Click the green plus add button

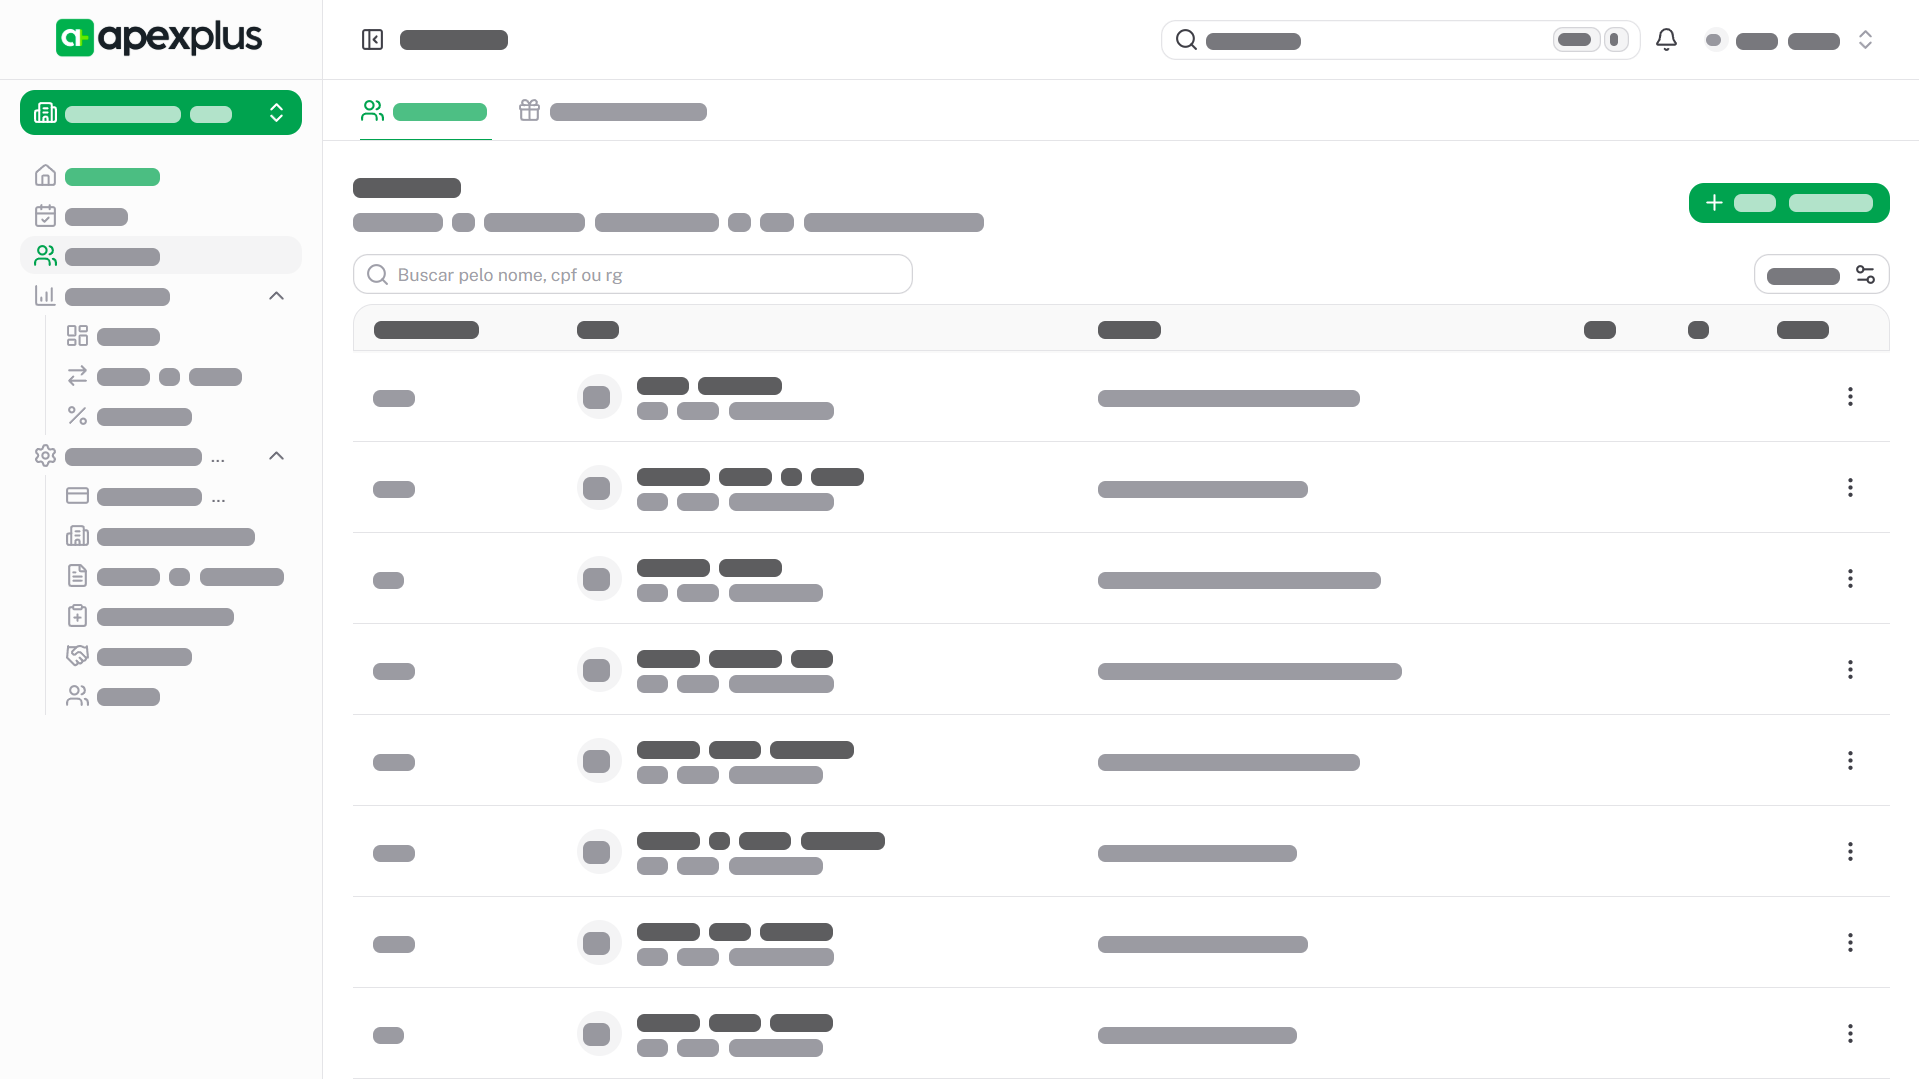pyautogui.click(x=1788, y=203)
